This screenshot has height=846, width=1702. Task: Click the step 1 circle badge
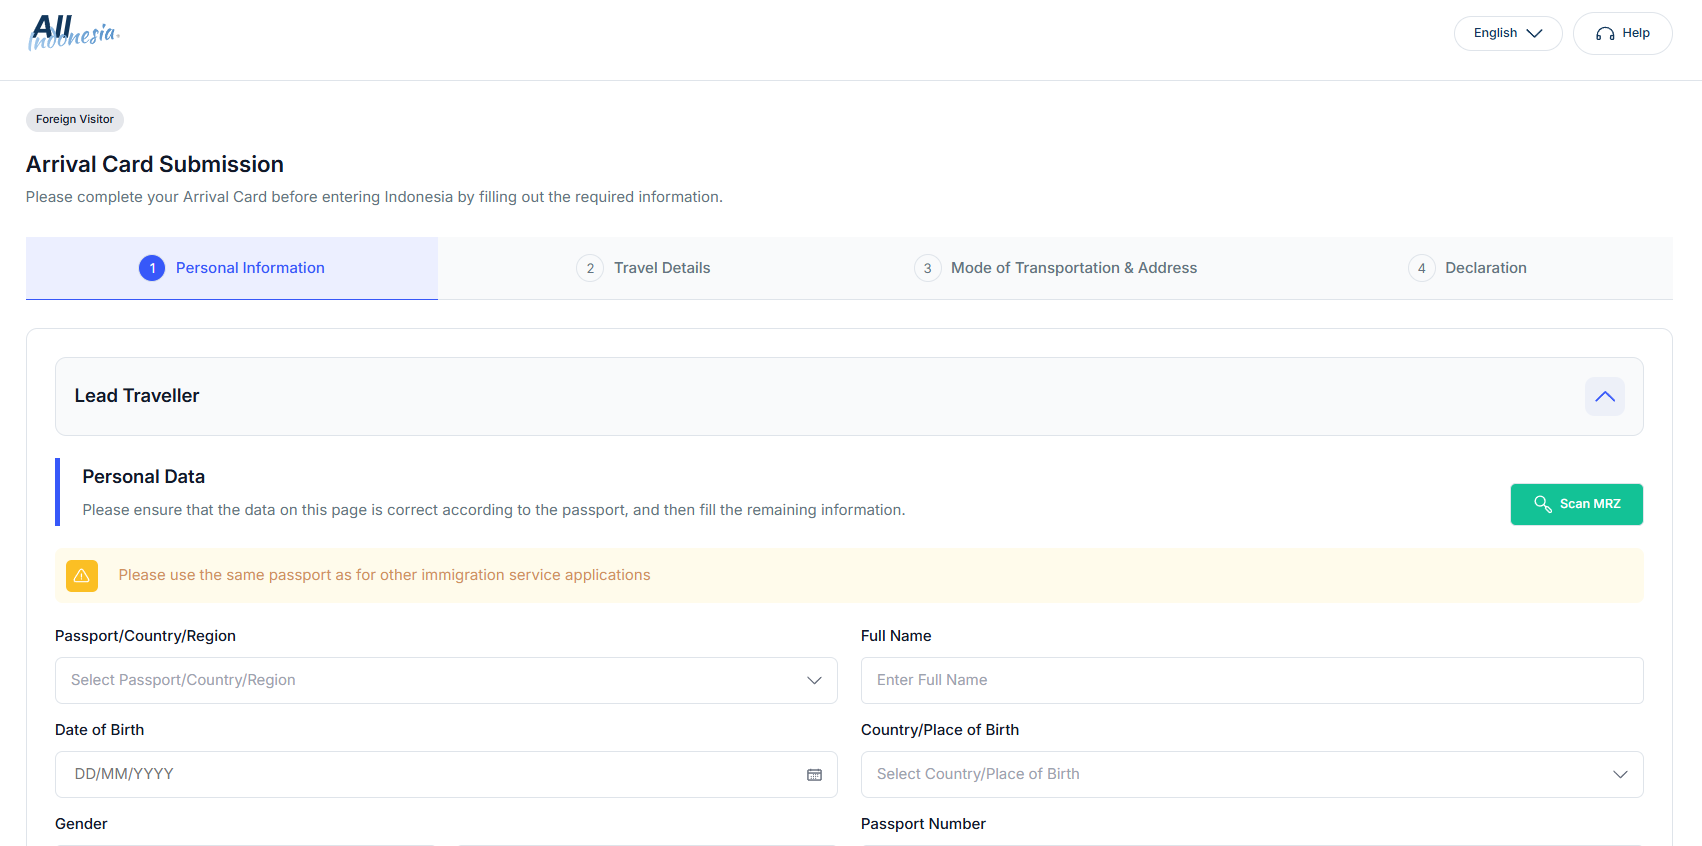pos(152,268)
